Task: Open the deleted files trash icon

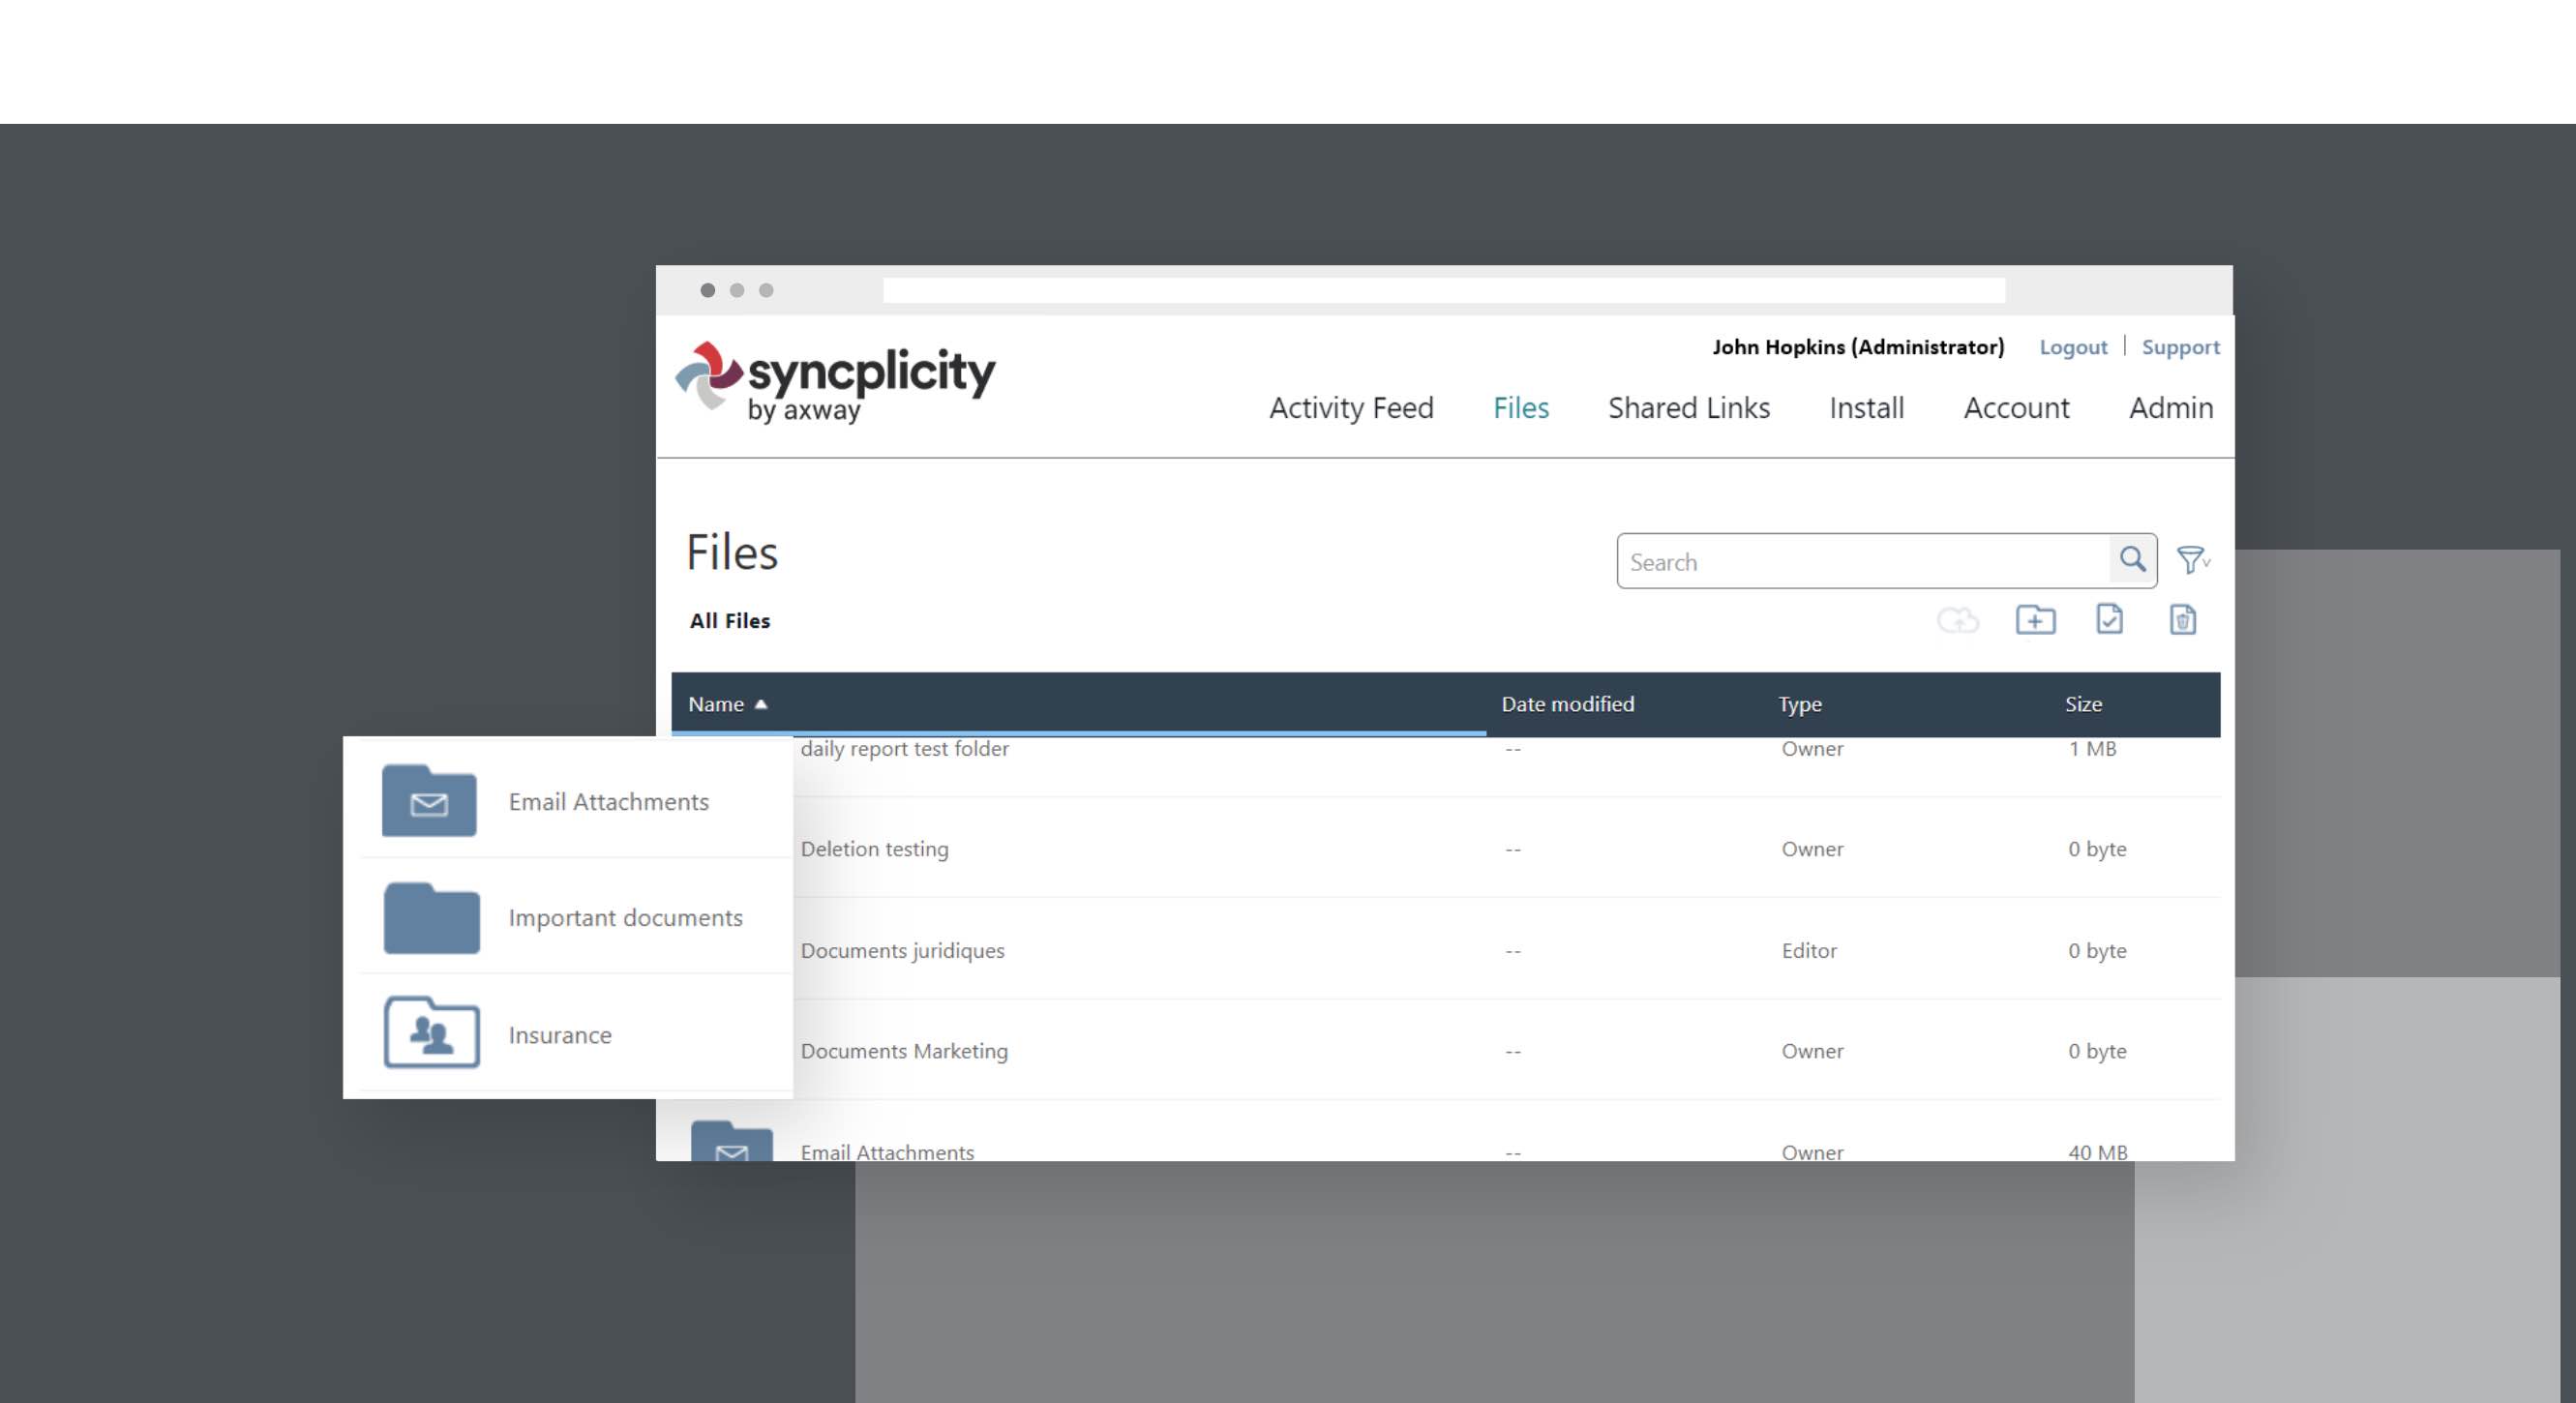Action: 2183,620
